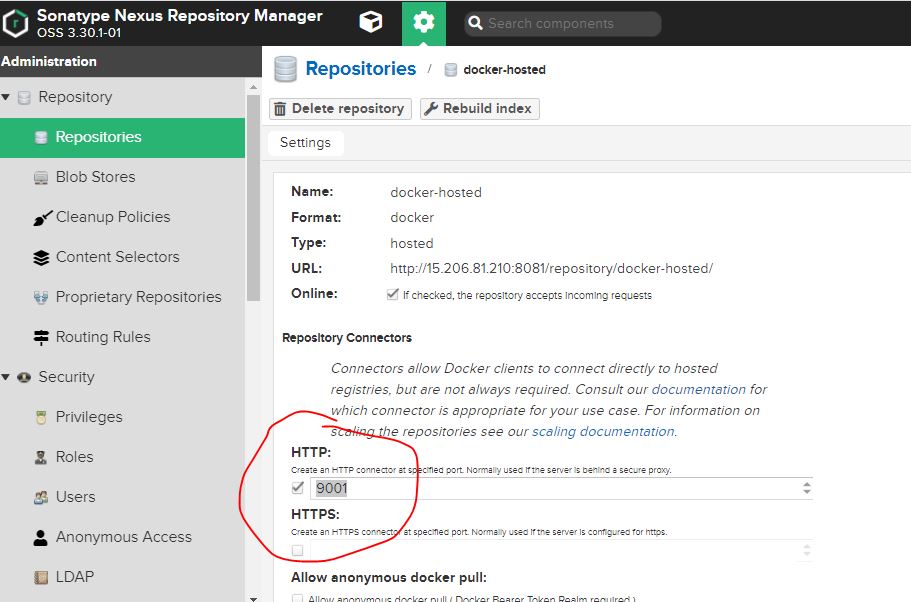
Task: Open Cleanup Policies broom item
Action: point(112,217)
